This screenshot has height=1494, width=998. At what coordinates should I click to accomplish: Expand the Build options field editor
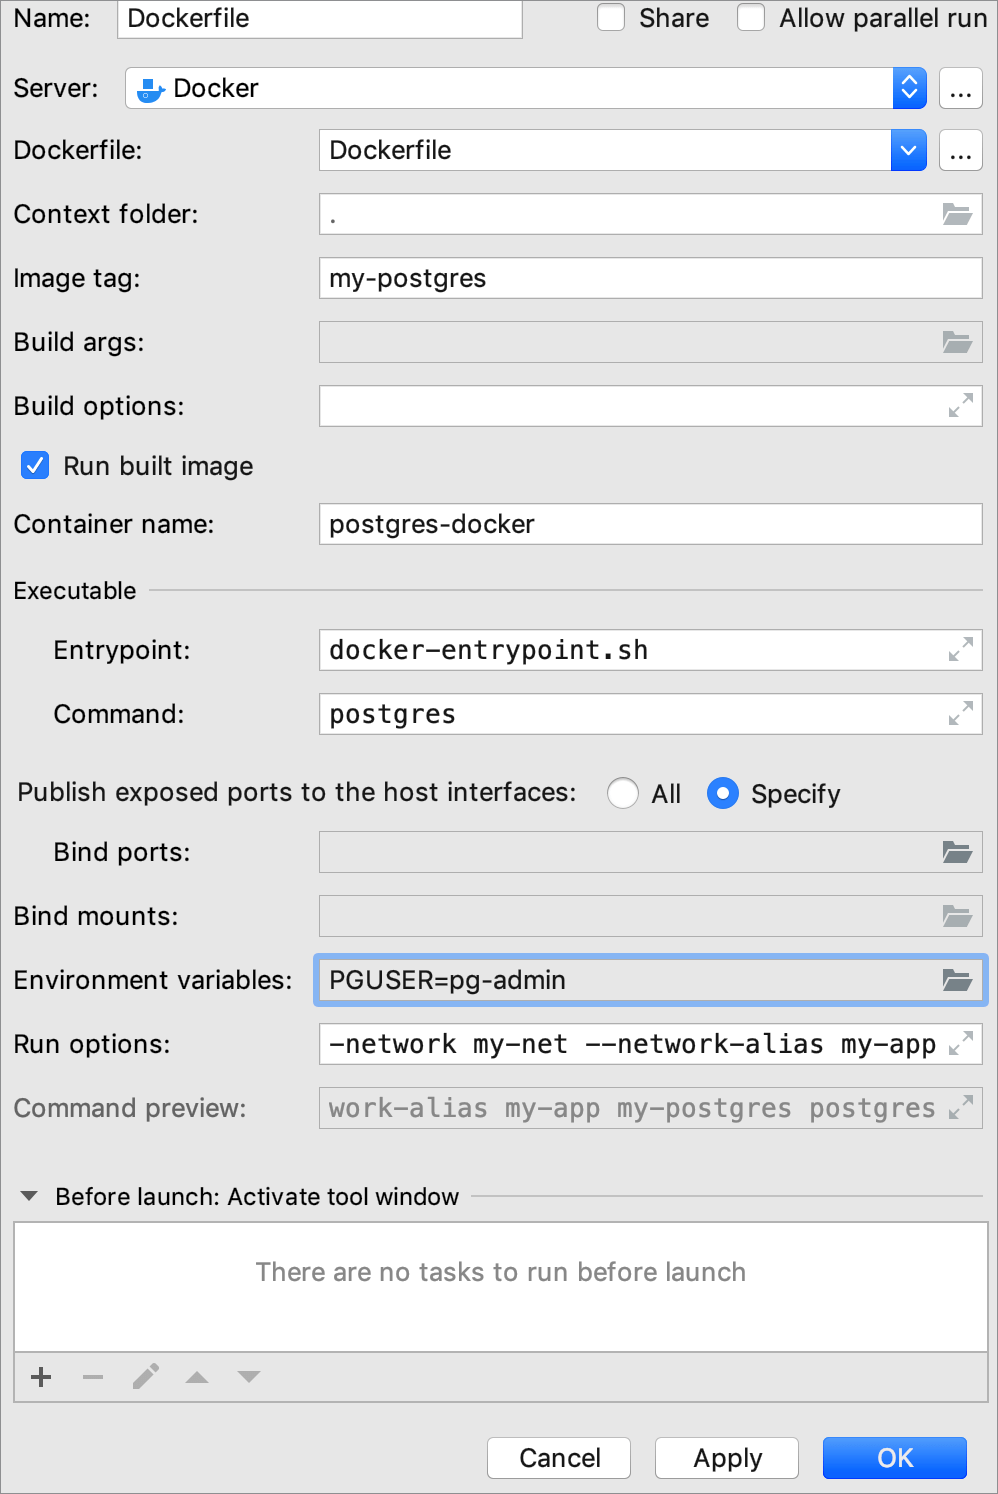[961, 406]
